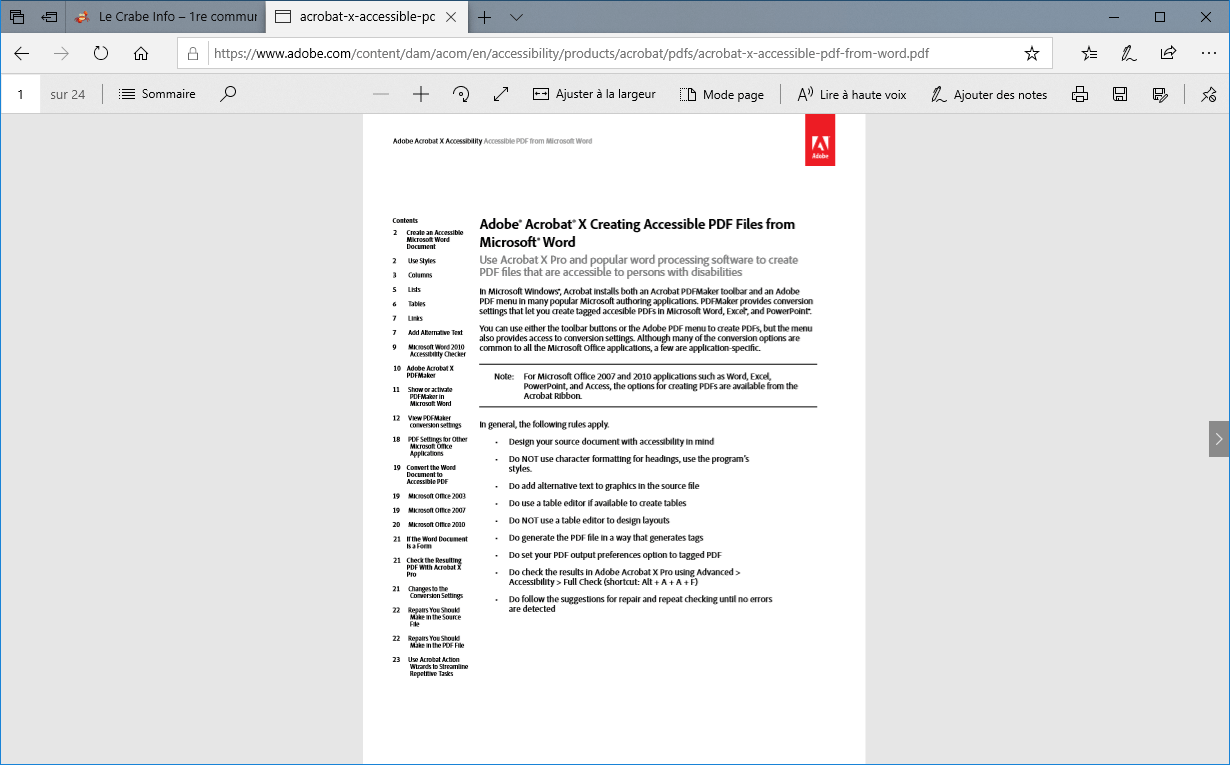Click 'Adobe Acrobat X PDFMaker' contents entry
The width and height of the screenshot is (1230, 765).
(430, 372)
